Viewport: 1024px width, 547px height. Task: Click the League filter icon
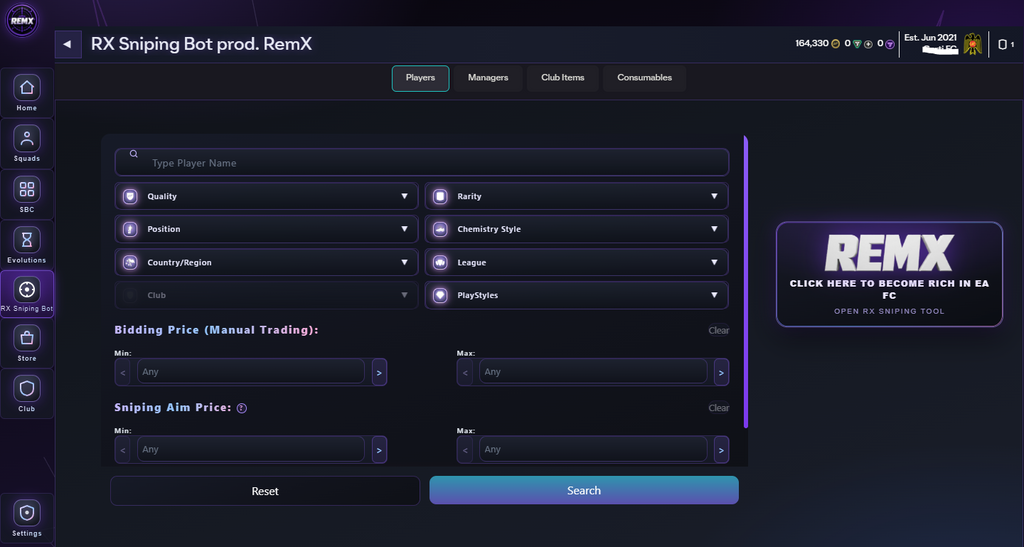click(x=440, y=262)
